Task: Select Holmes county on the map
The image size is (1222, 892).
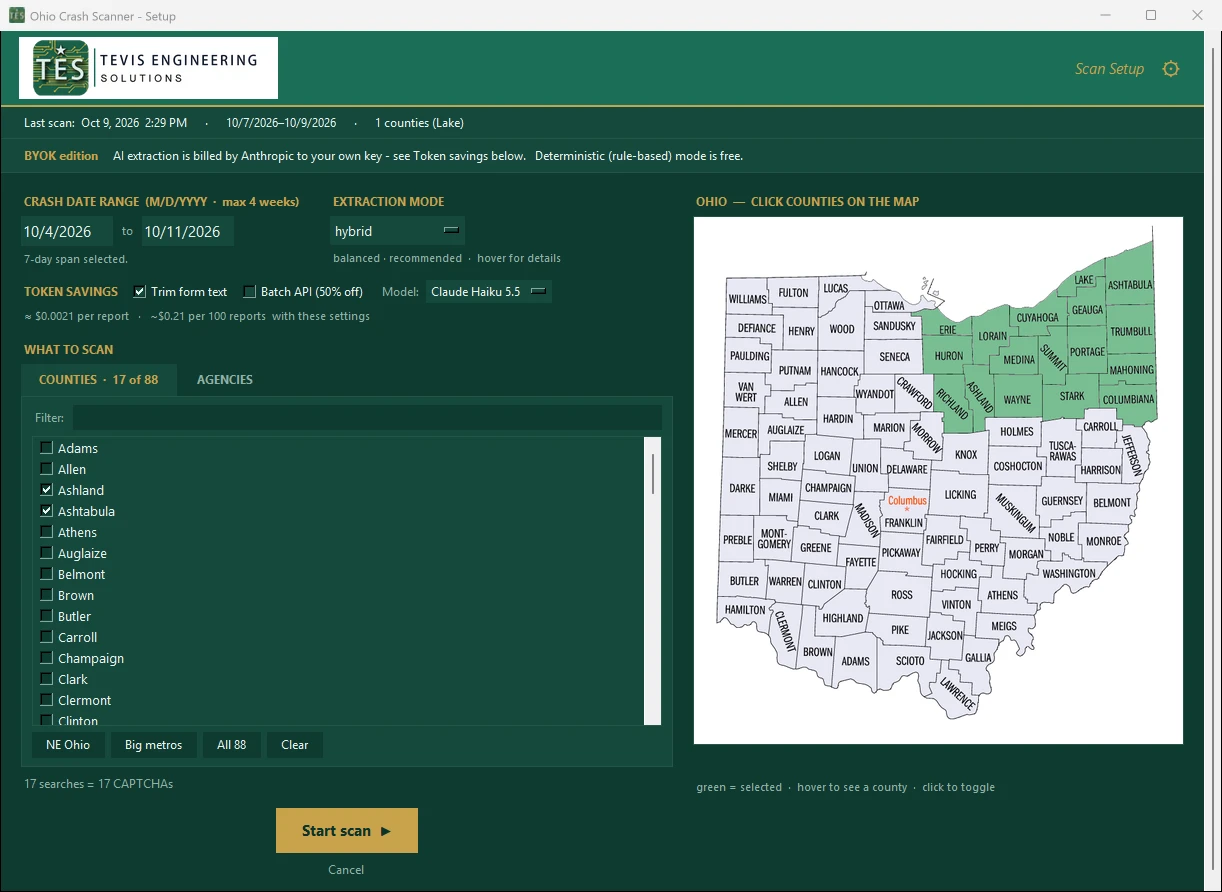Action: pos(1017,432)
